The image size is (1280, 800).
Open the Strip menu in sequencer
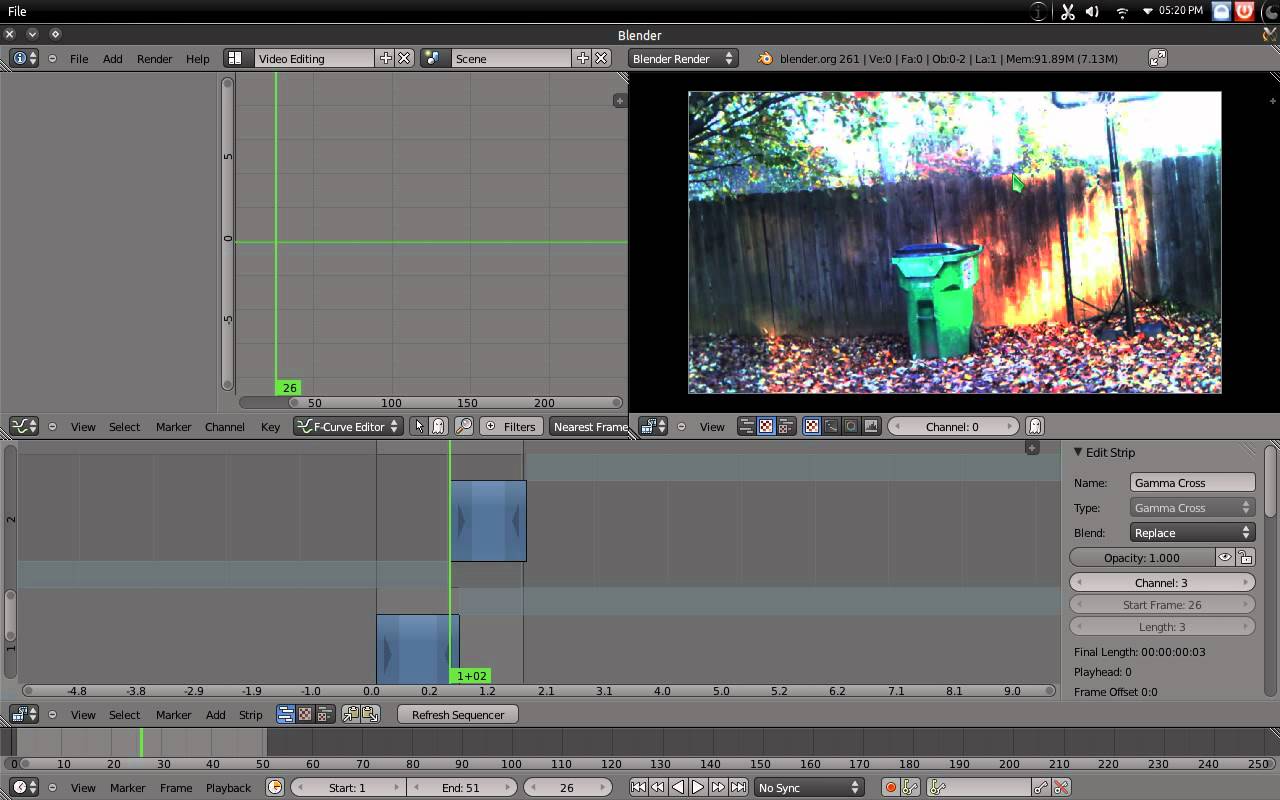(250, 714)
